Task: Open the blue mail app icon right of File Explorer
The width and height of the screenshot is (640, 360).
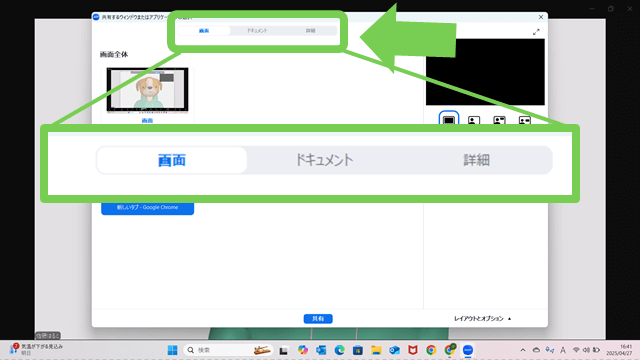Action: [x=394, y=350]
